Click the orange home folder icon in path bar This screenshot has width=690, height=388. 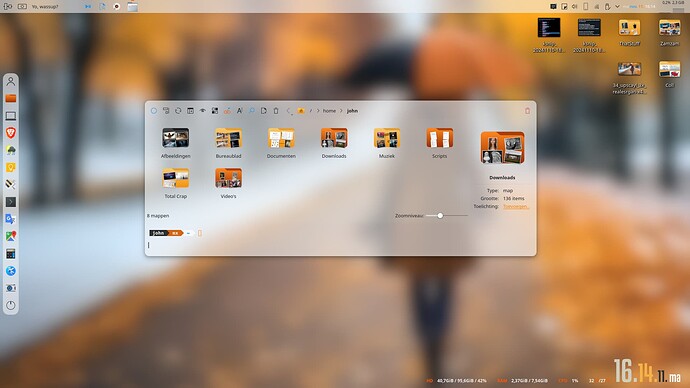(301, 111)
